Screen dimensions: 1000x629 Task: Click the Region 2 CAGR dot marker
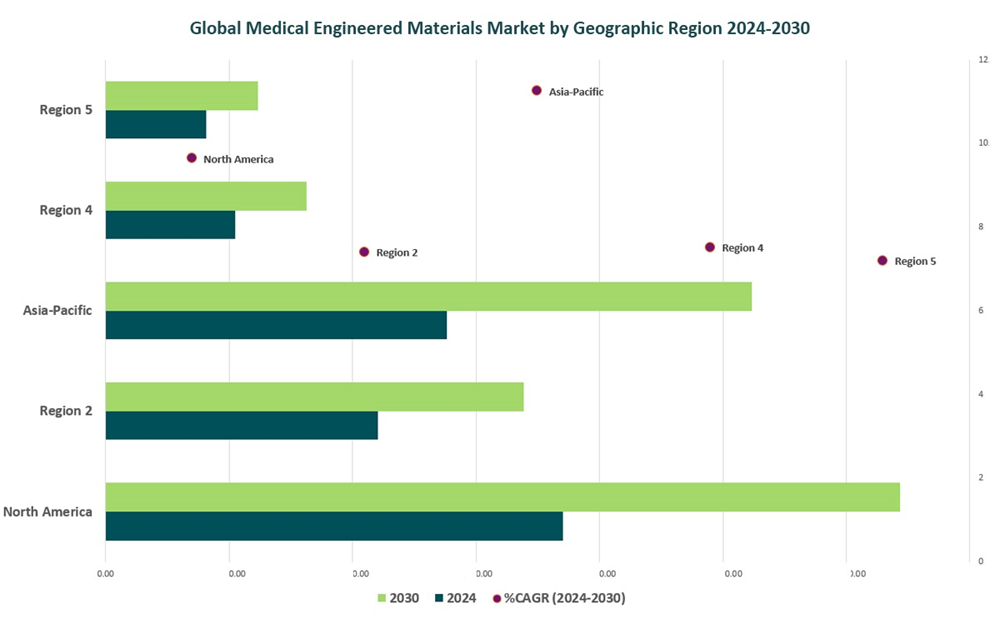click(x=364, y=252)
